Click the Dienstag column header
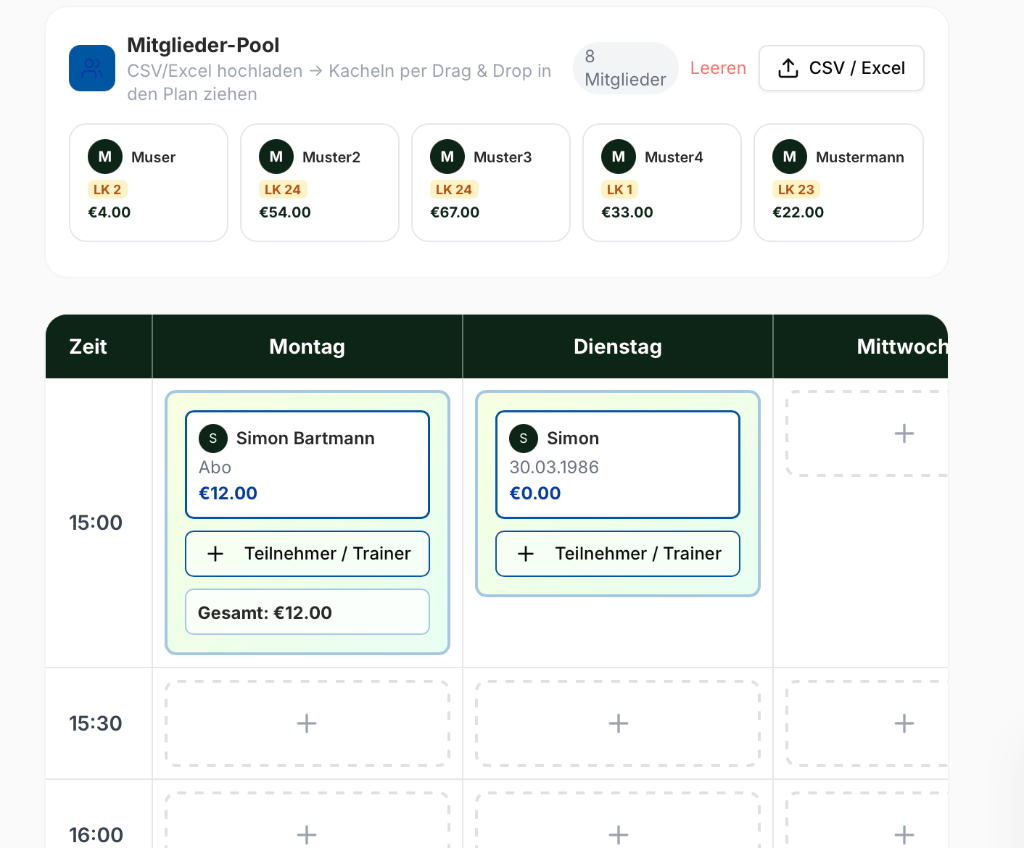Screen dimensions: 1024x848 coord(618,346)
